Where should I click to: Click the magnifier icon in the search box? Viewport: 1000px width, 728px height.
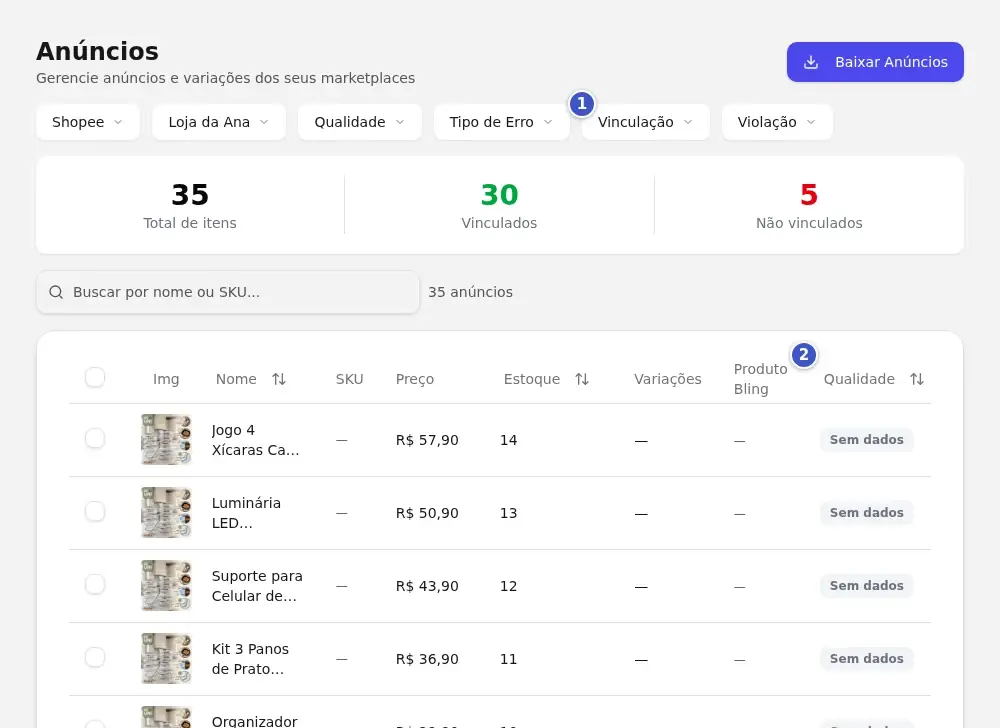(56, 292)
